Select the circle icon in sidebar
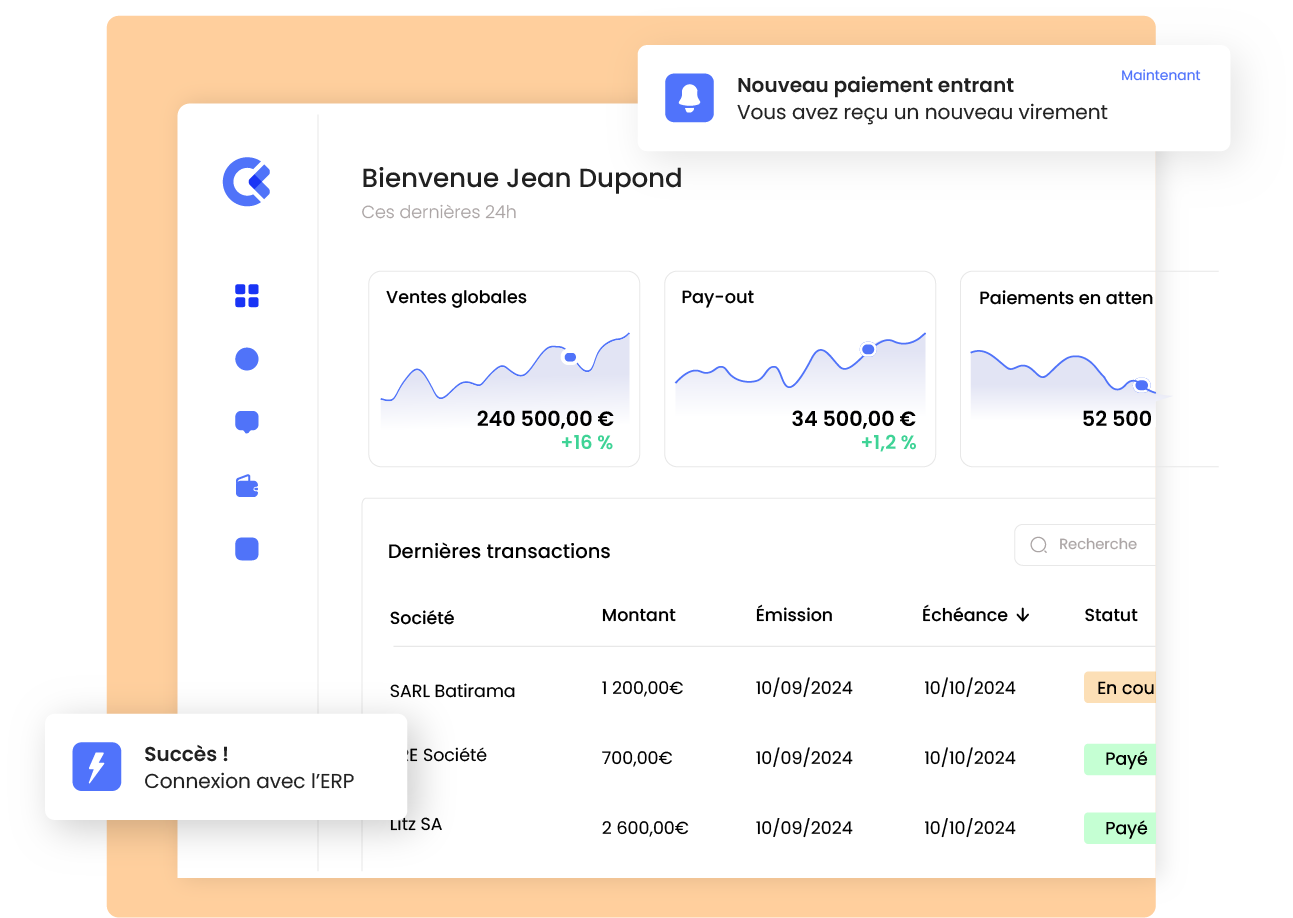 click(x=247, y=359)
